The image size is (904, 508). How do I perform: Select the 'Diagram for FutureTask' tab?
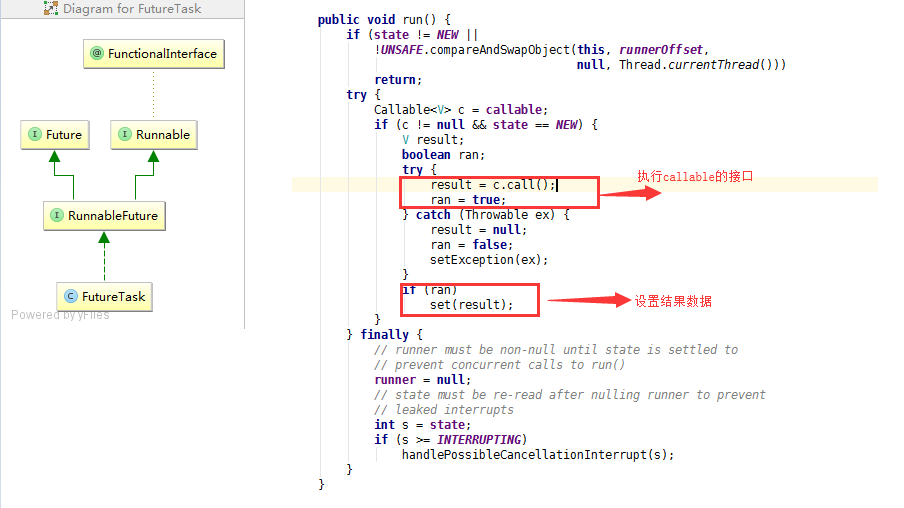click(123, 9)
